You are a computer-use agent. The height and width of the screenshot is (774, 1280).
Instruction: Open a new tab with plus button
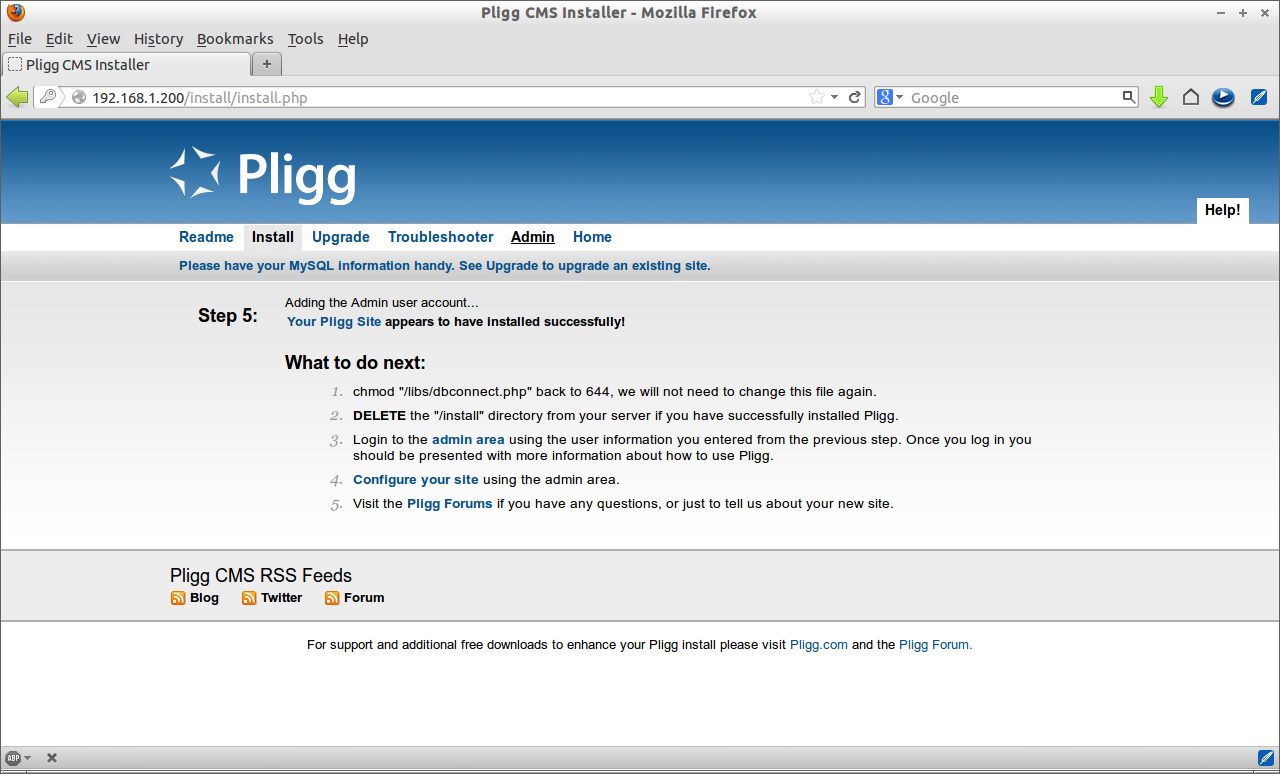pos(267,64)
